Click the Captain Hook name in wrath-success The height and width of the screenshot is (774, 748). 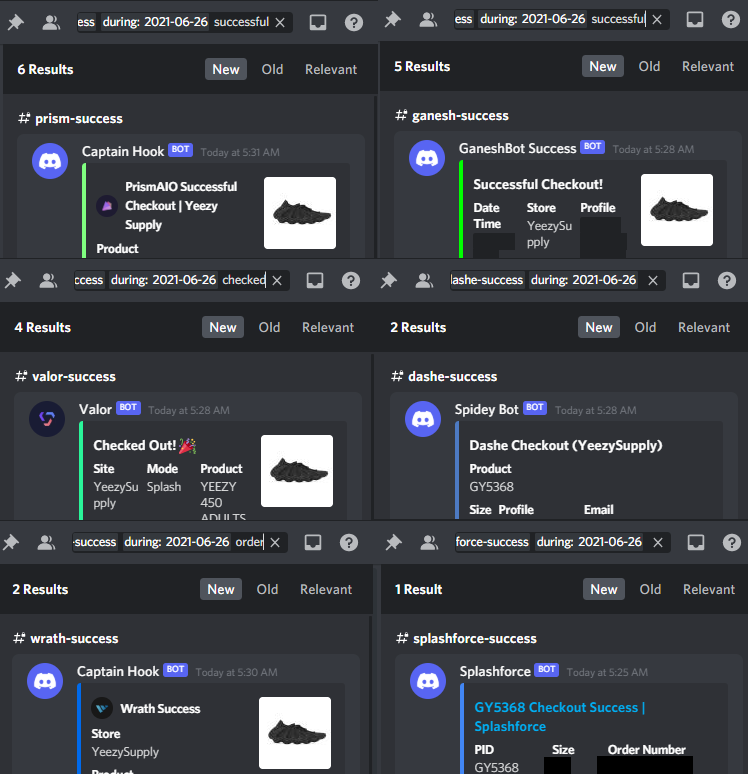pos(118,671)
